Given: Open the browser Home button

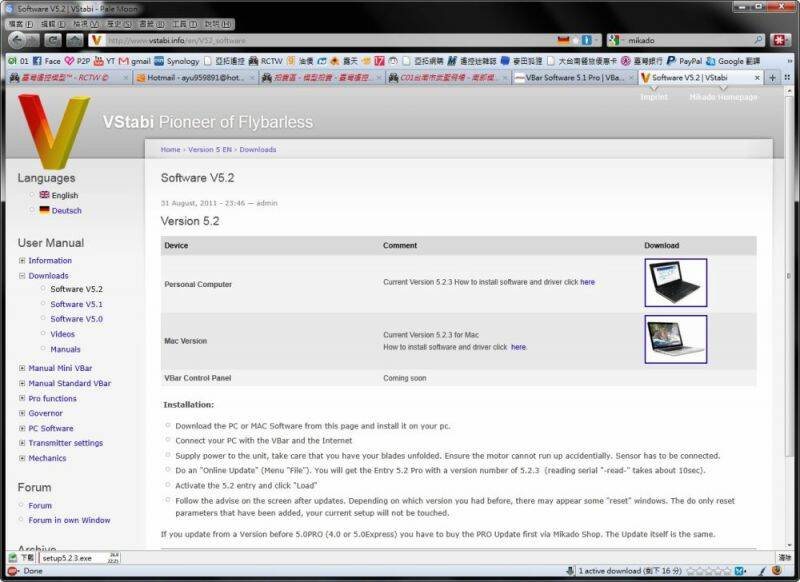Looking at the screenshot, I should [x=74, y=40].
